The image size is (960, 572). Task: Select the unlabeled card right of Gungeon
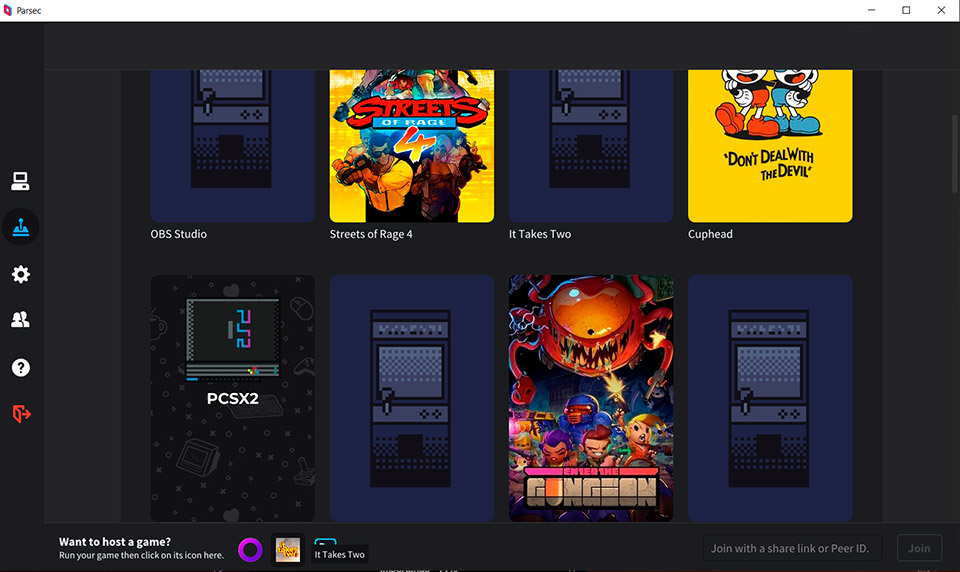770,398
